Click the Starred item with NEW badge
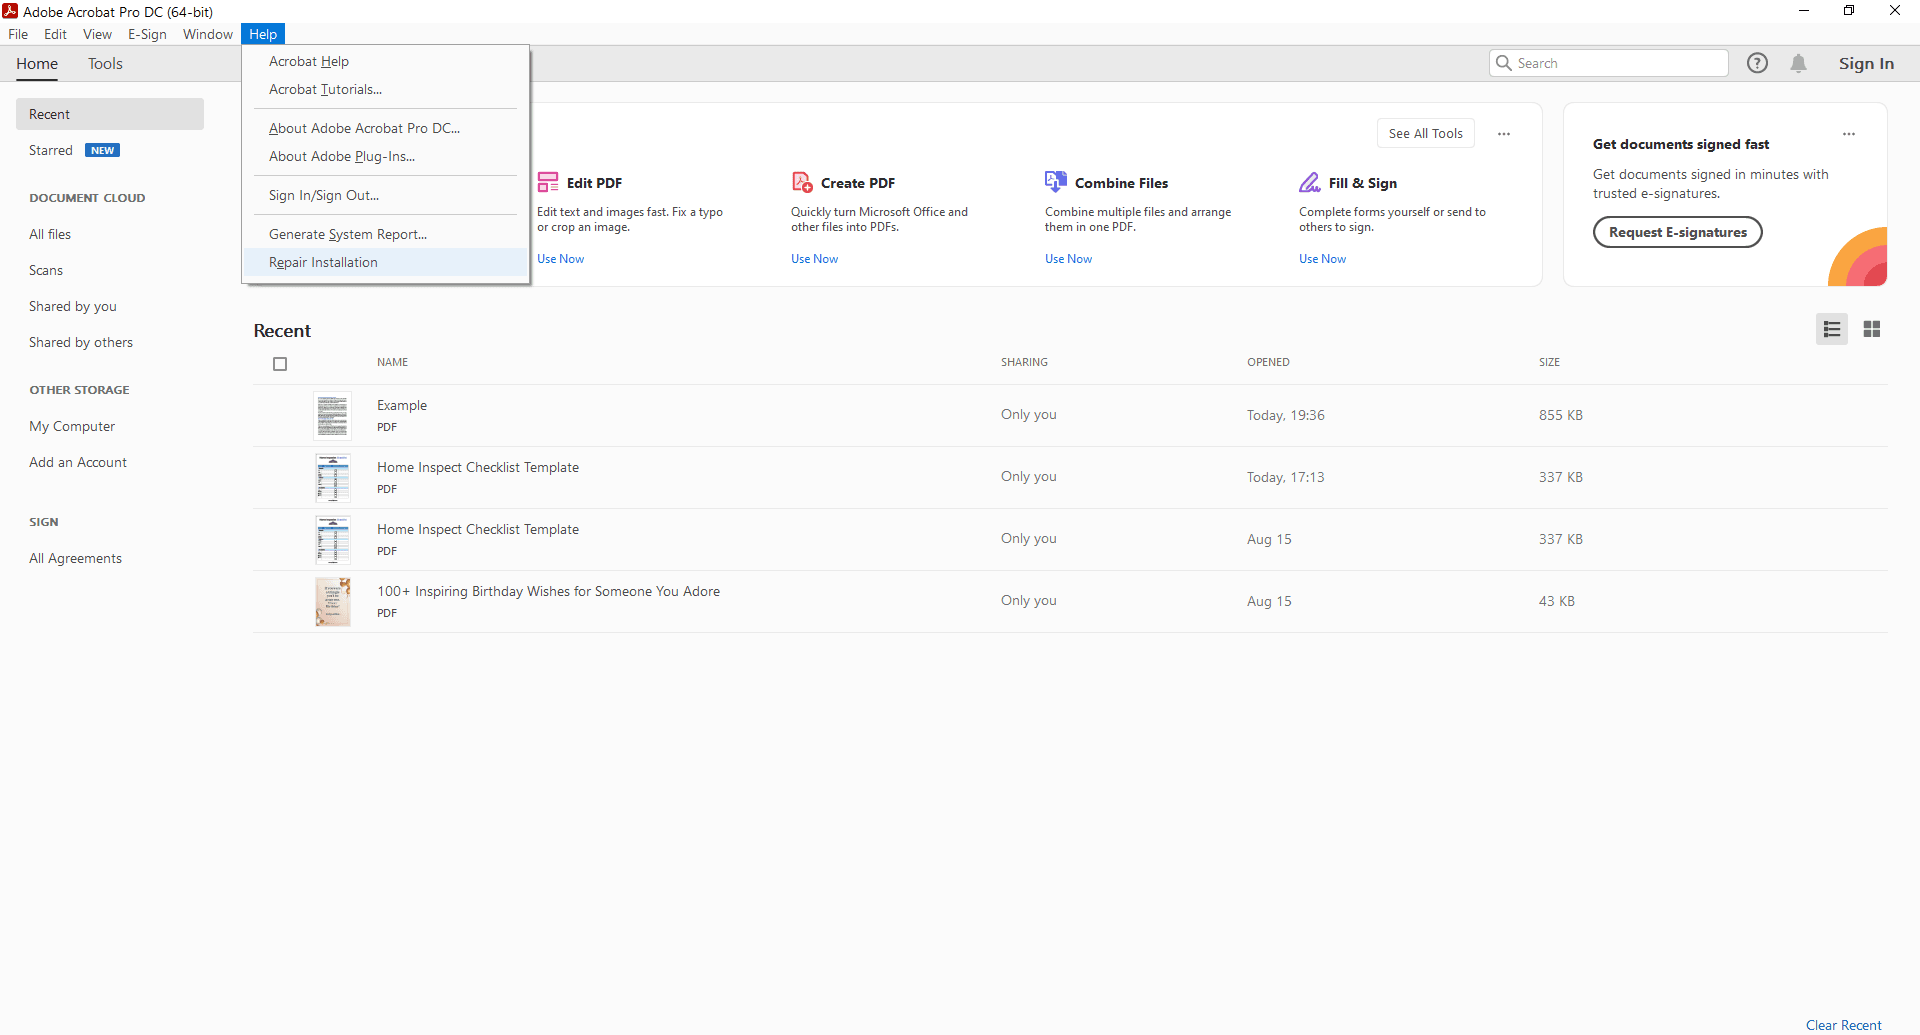The height and width of the screenshot is (1035, 1920). [x=51, y=150]
